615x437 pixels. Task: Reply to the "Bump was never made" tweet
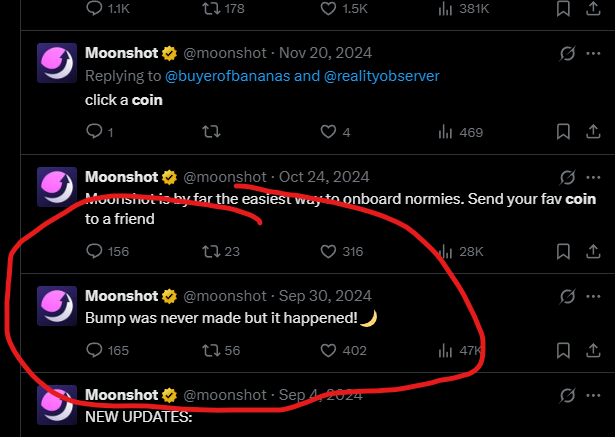click(x=94, y=350)
